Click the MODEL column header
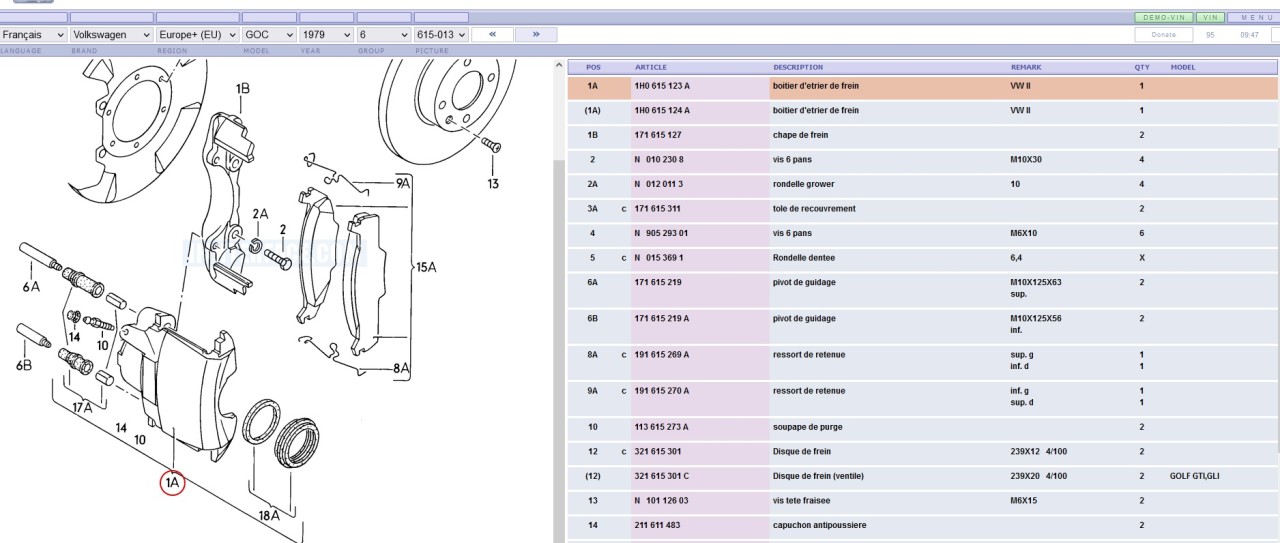 click(x=1183, y=67)
